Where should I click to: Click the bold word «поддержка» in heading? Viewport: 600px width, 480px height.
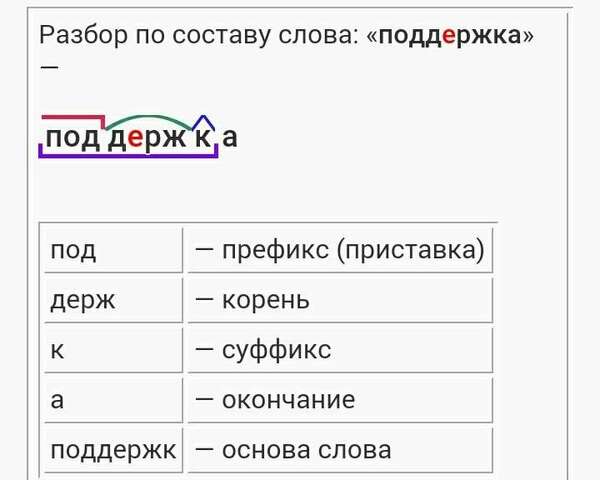click(x=449, y=36)
